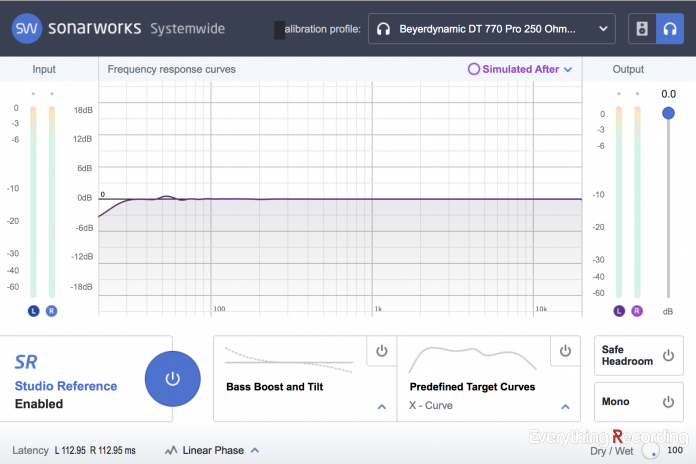Screen dimensions: 696x464
Task: Expand the Predefined Target Curves panel
Action: (565, 407)
